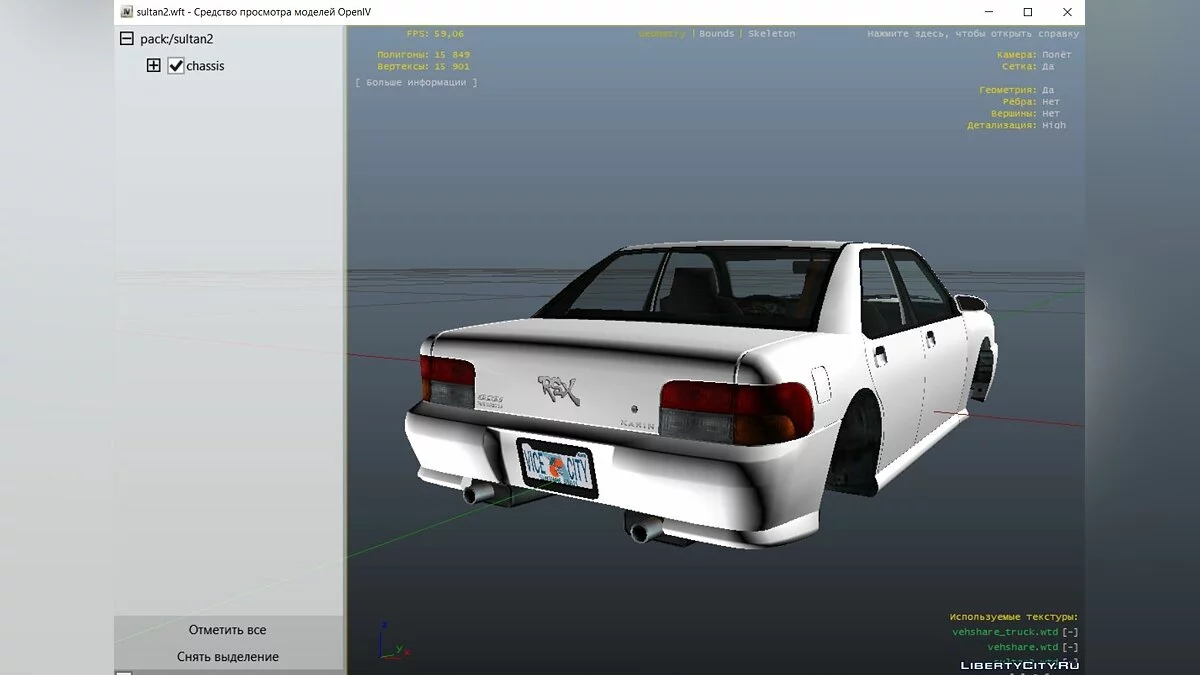Switch to the Bounds view tab
The width and height of the screenshot is (1200, 675).
click(x=716, y=34)
